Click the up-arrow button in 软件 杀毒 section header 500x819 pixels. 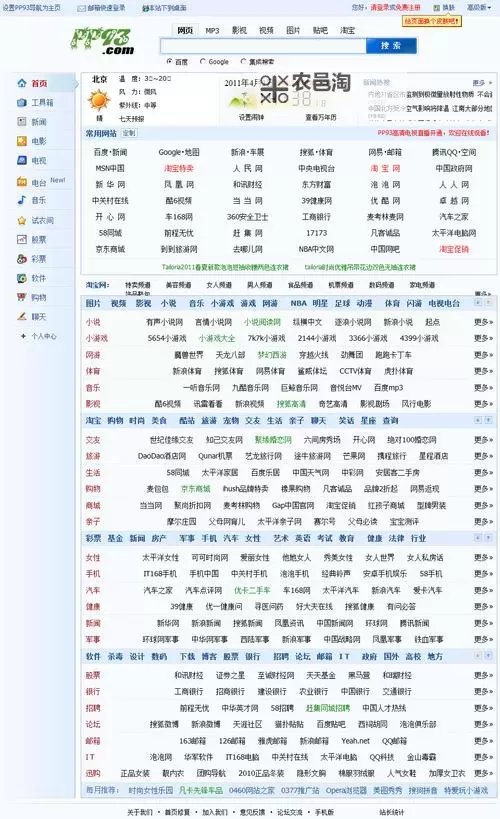(488, 656)
